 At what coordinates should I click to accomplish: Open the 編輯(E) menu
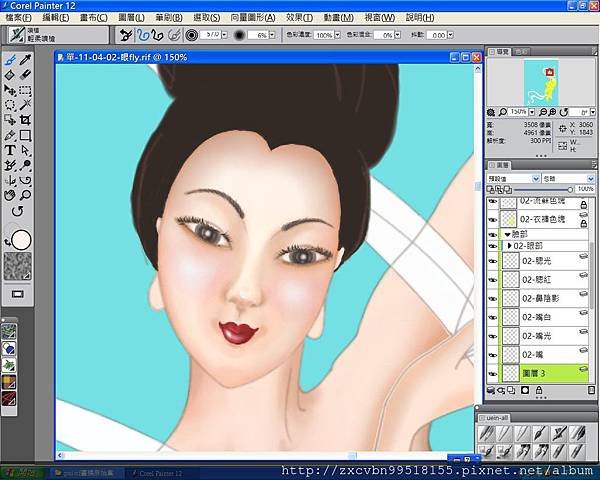click(x=55, y=18)
